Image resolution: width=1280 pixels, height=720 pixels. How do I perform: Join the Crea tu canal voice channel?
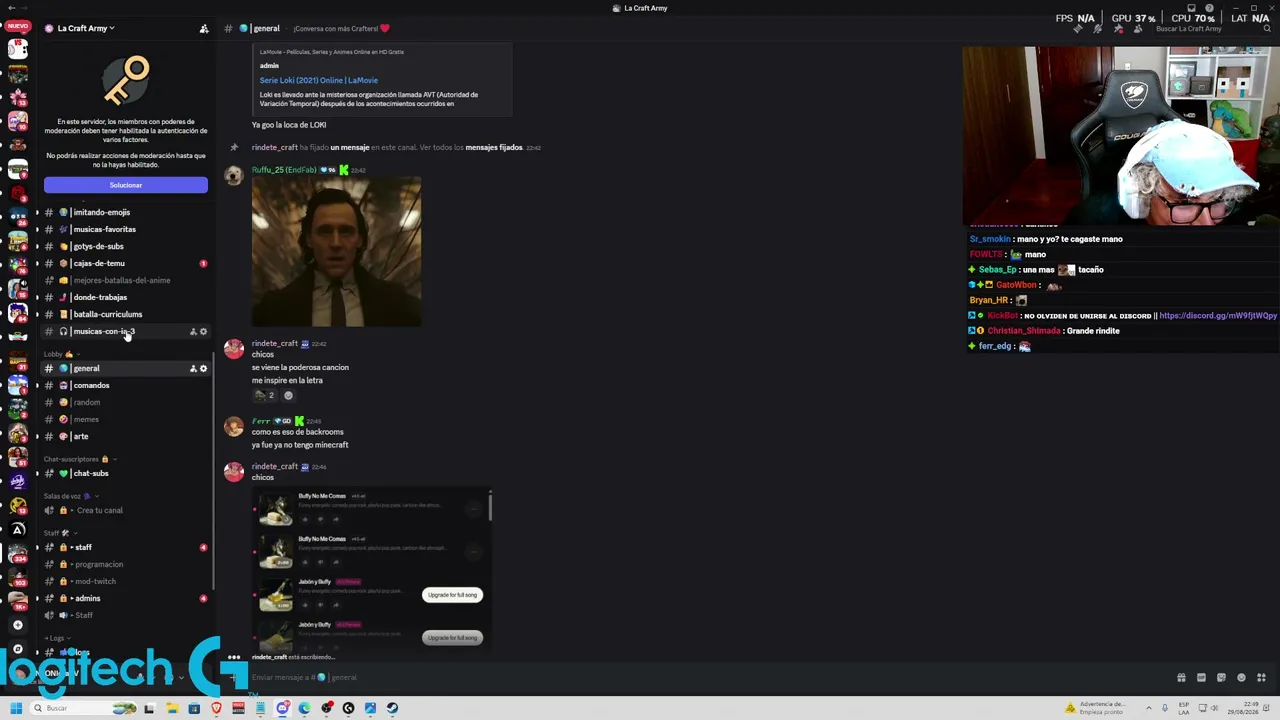tap(125, 511)
